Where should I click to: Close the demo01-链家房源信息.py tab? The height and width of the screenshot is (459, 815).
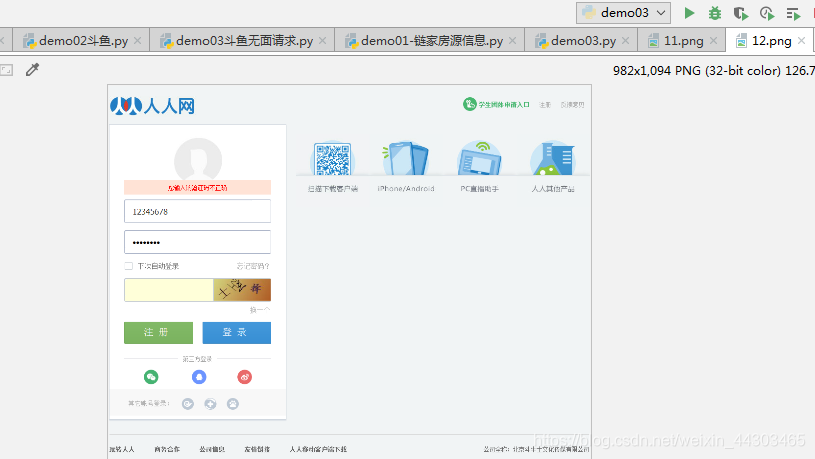click(512, 41)
